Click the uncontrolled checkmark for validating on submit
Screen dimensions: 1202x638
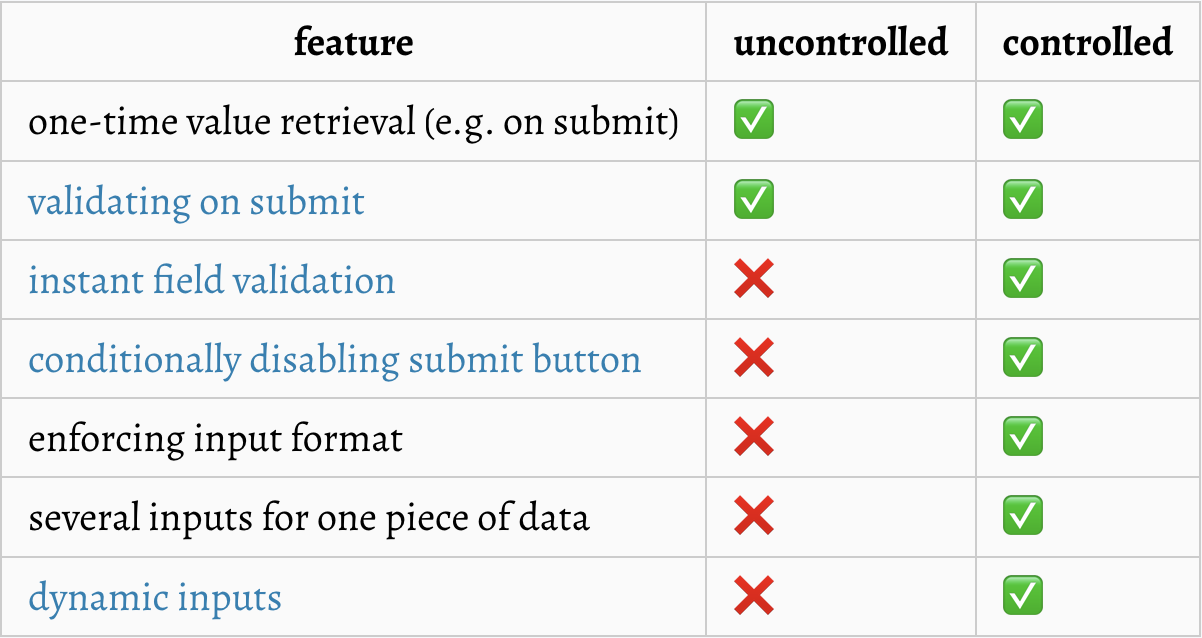[x=753, y=200]
